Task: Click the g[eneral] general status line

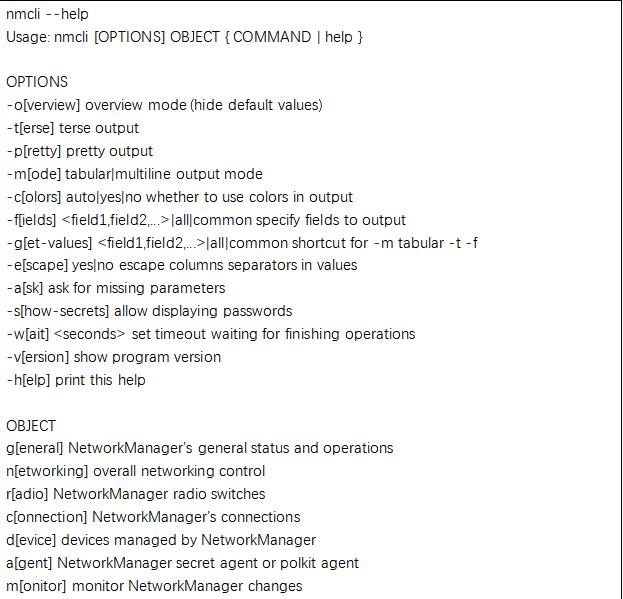Action: [x=200, y=448]
